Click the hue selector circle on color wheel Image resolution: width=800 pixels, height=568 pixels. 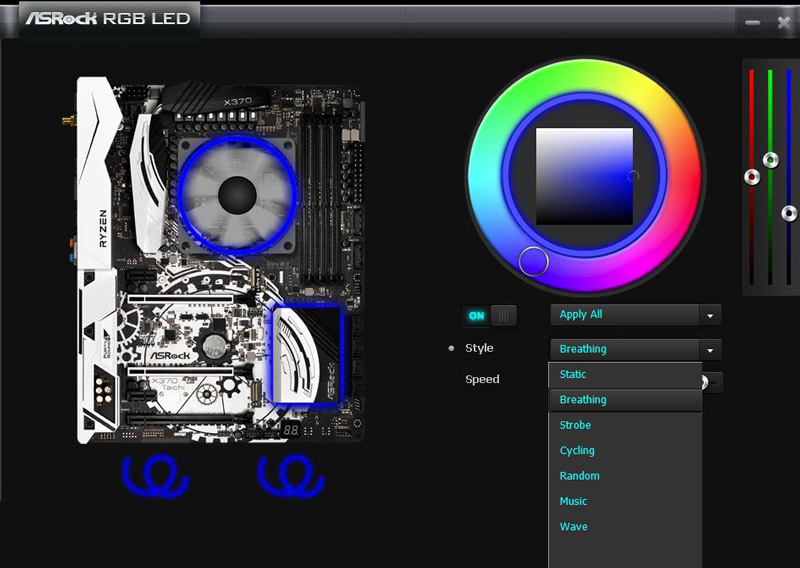pos(533,261)
